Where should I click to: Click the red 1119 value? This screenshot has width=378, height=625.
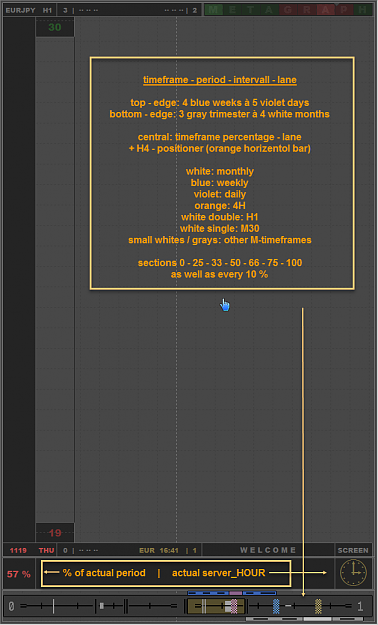(18, 550)
